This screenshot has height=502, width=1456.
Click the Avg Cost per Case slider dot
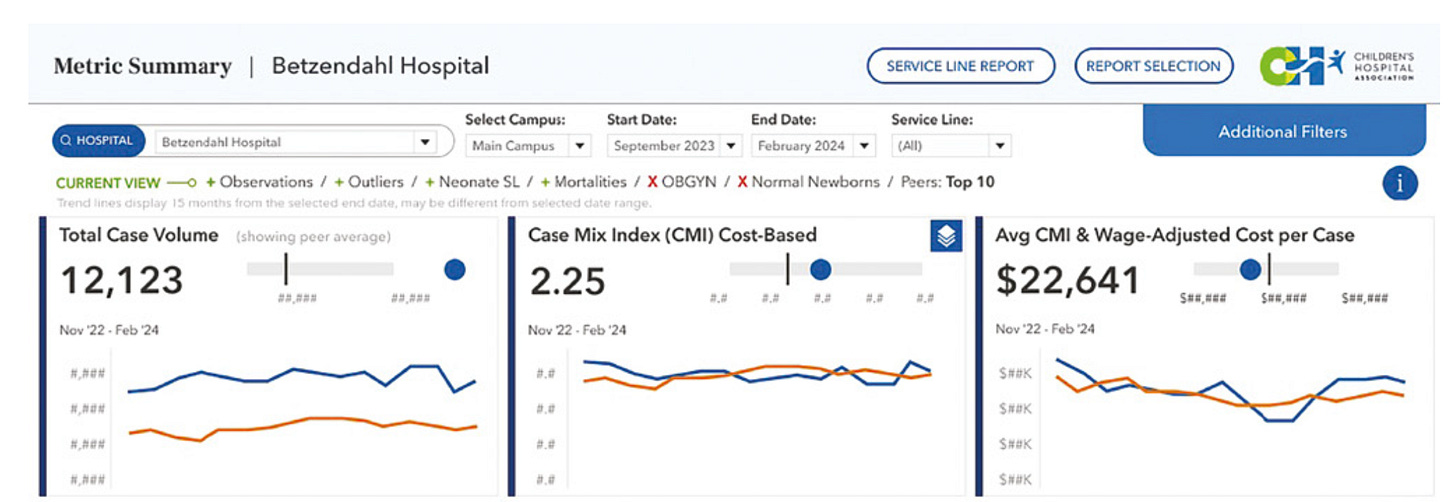[1249, 269]
